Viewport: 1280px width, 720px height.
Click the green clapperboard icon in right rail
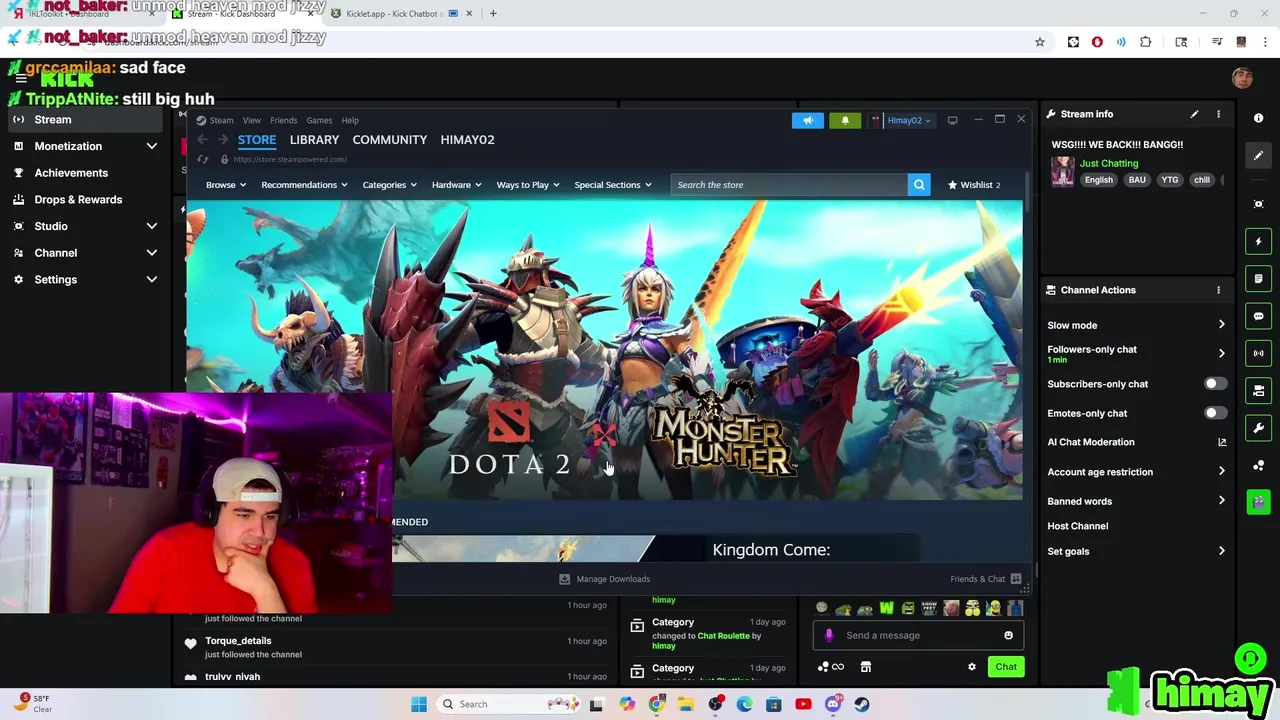(x=1259, y=502)
